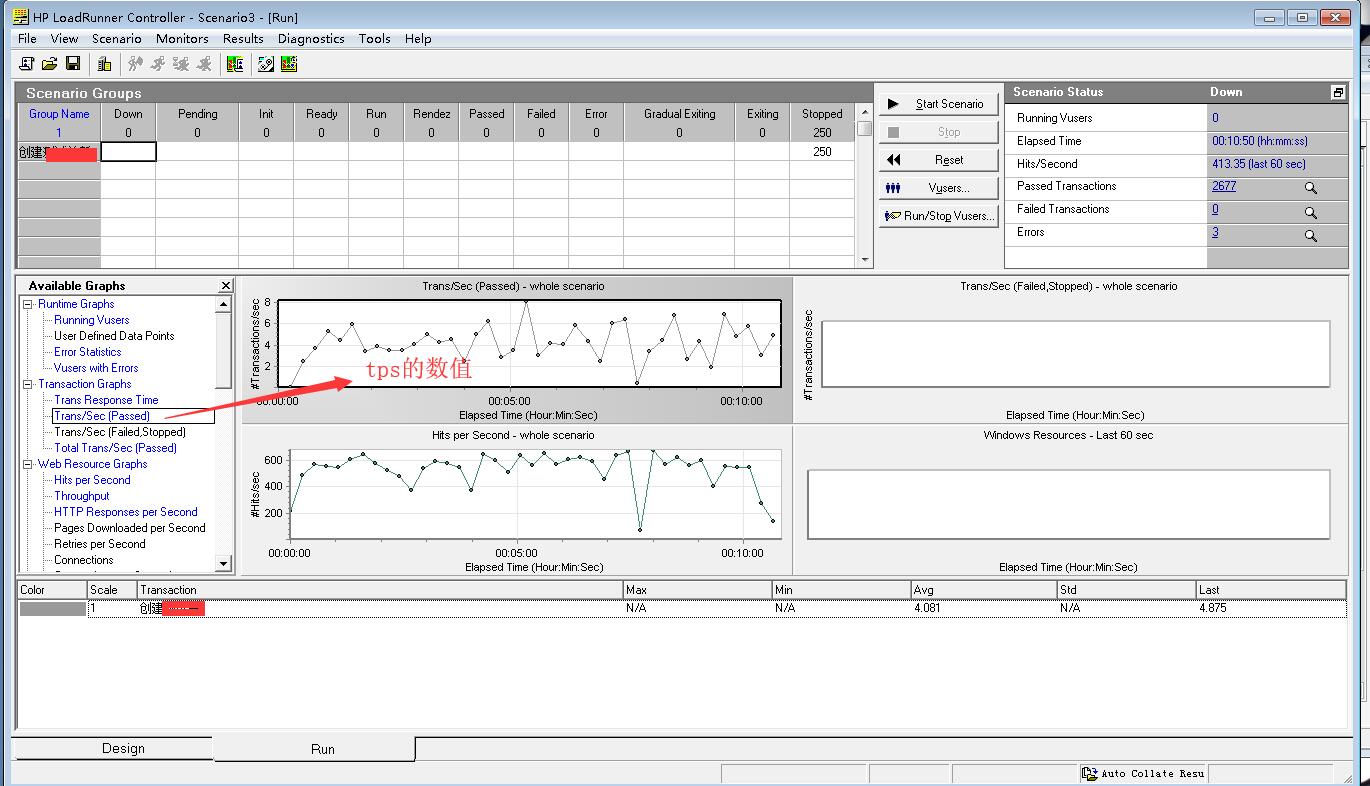Click the Auto Collate Results status indicator
Image resolution: width=1370 pixels, height=786 pixels.
1145,773
